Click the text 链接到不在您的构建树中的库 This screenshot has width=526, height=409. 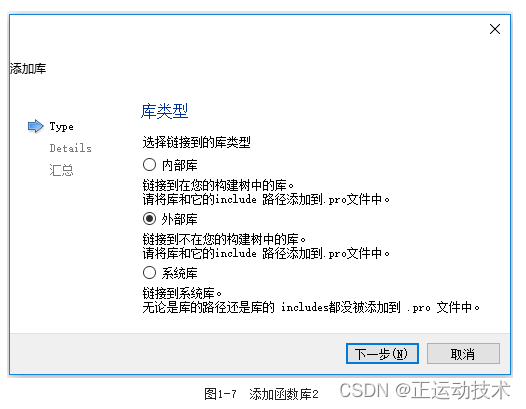pos(224,239)
